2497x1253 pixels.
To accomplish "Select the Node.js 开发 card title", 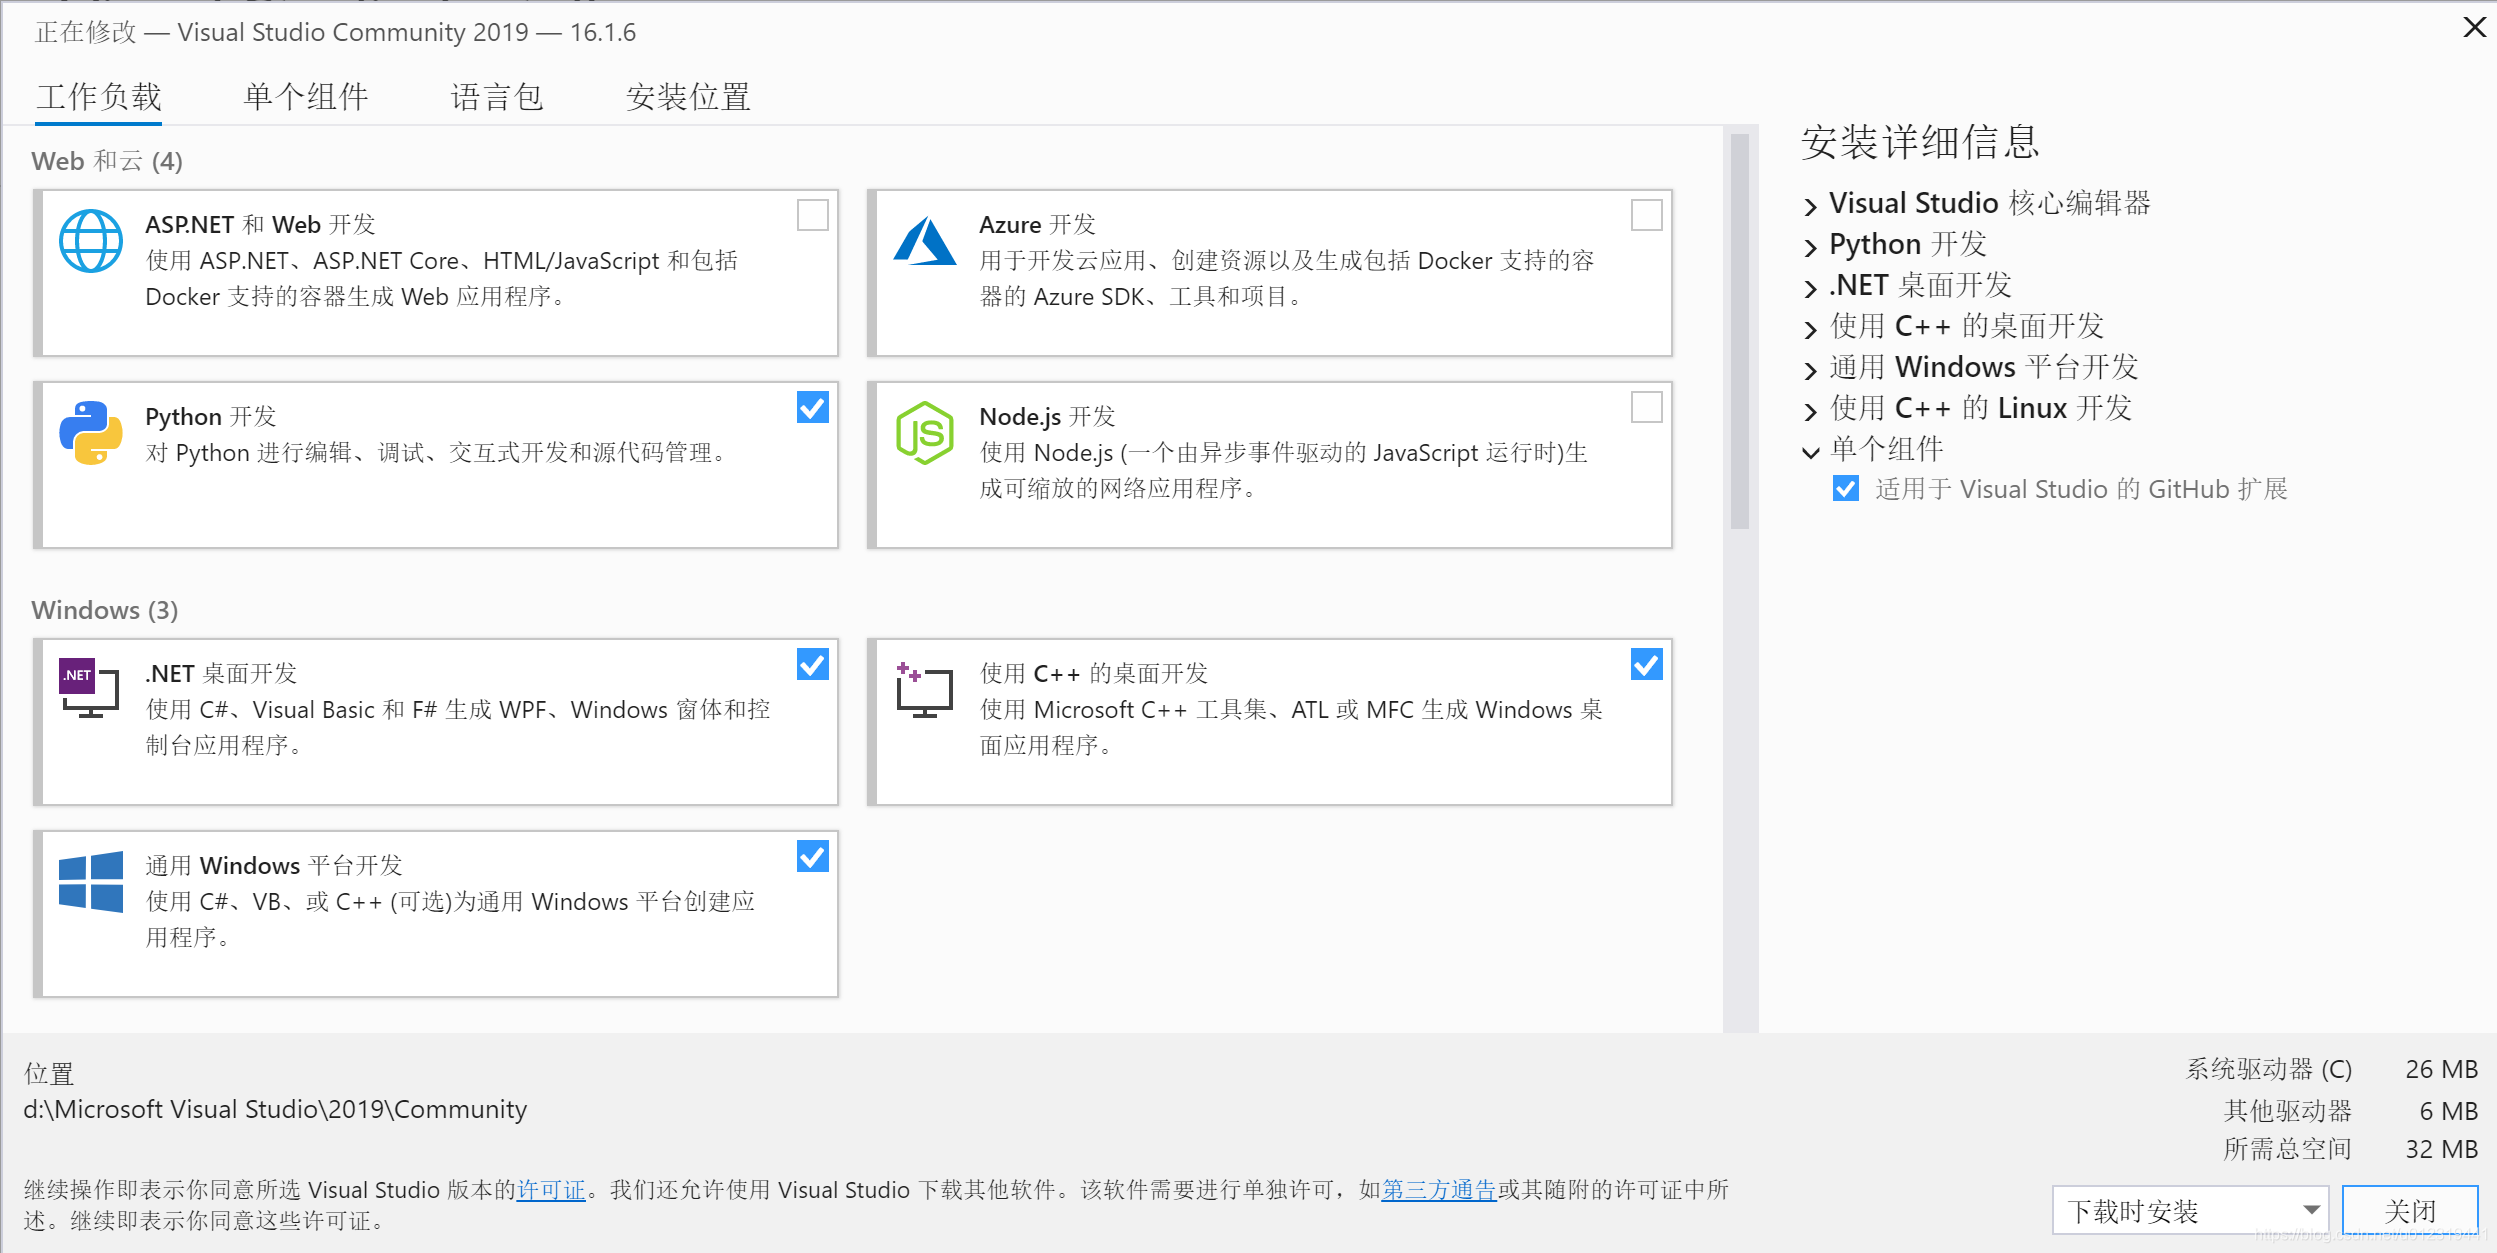I will click(1047, 416).
